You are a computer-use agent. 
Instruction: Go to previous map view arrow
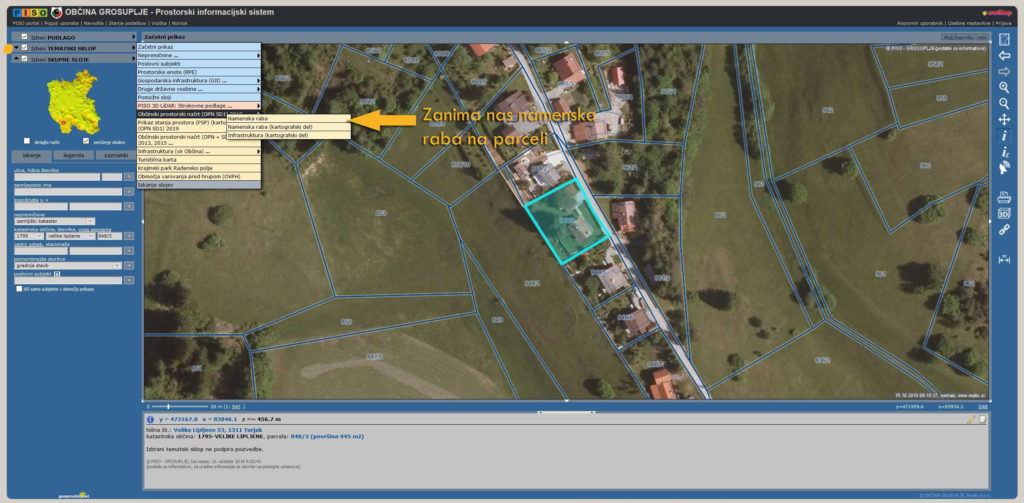coord(1004,55)
